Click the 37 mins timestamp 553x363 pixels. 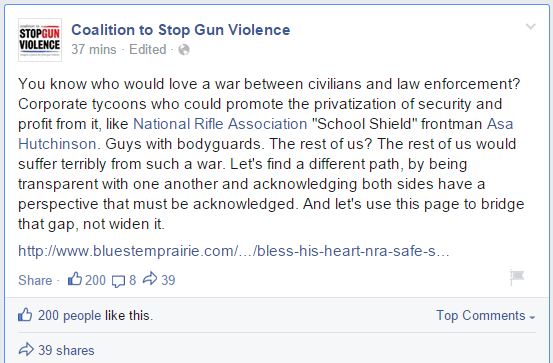pos(94,49)
